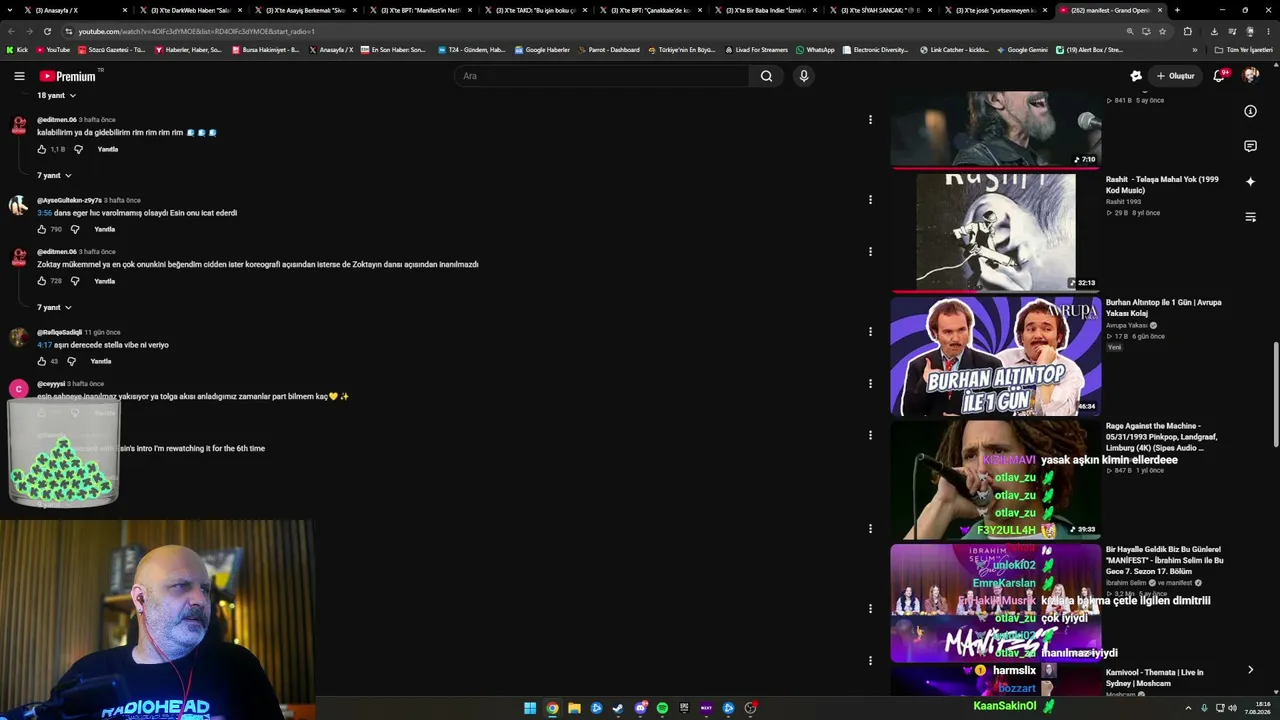
Task: Open video title "Burhan Altıntop ile 1 Gün"
Action: 1164,307
